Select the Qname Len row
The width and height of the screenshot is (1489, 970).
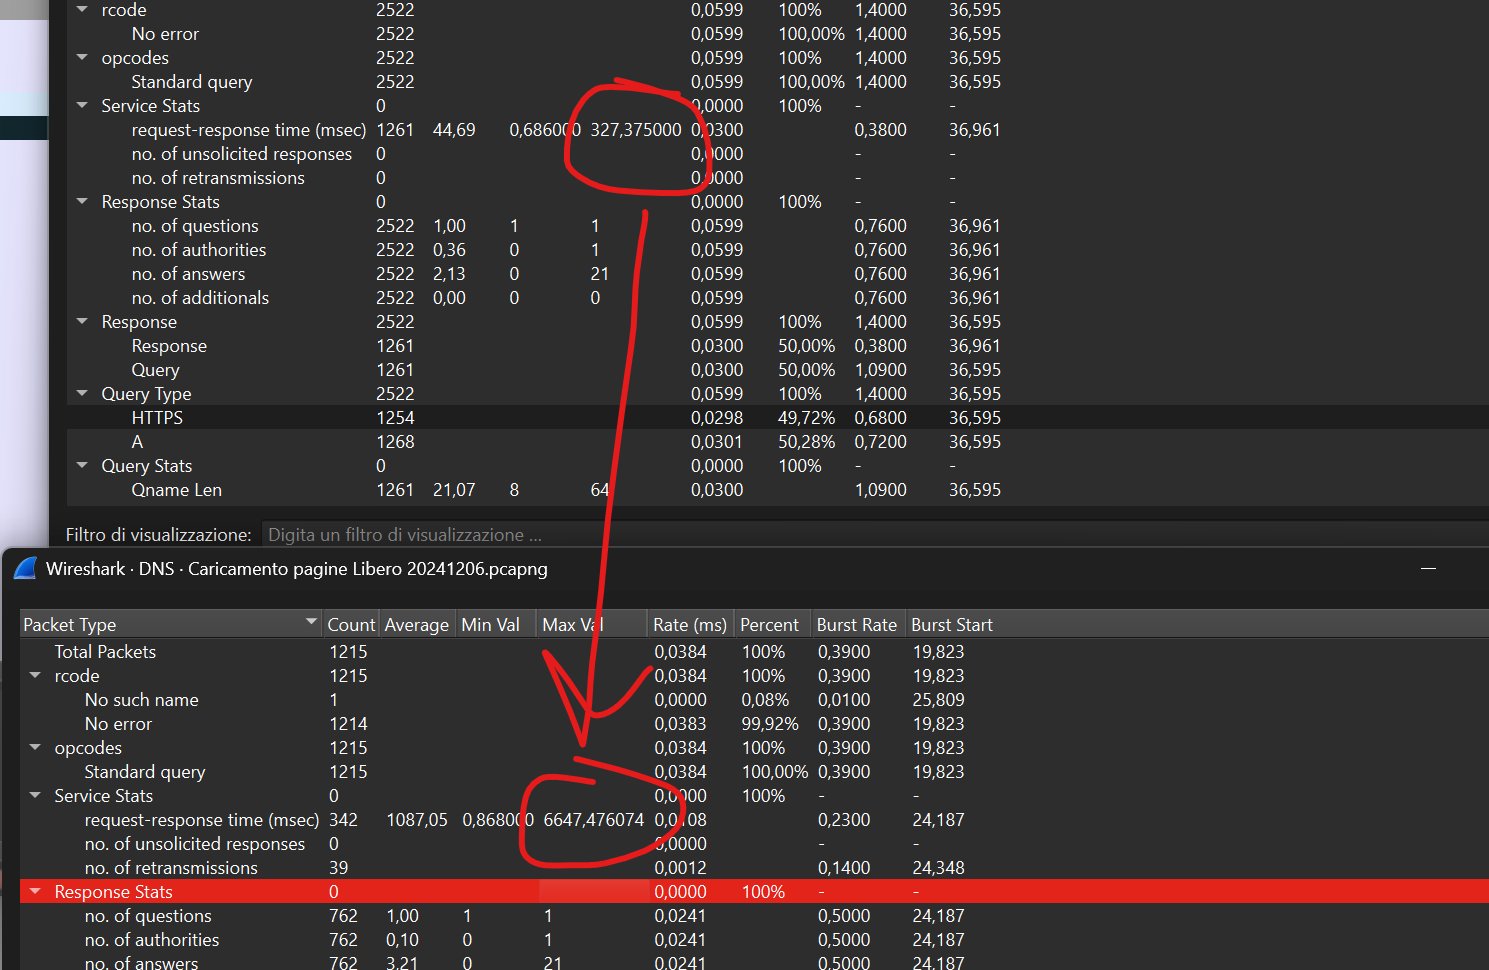tap(176, 490)
